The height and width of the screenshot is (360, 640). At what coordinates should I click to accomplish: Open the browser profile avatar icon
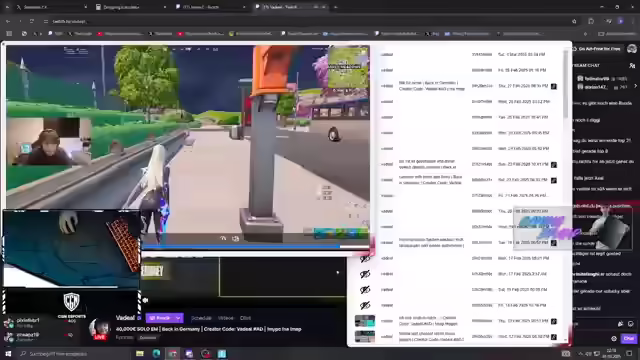[x=621, y=21]
